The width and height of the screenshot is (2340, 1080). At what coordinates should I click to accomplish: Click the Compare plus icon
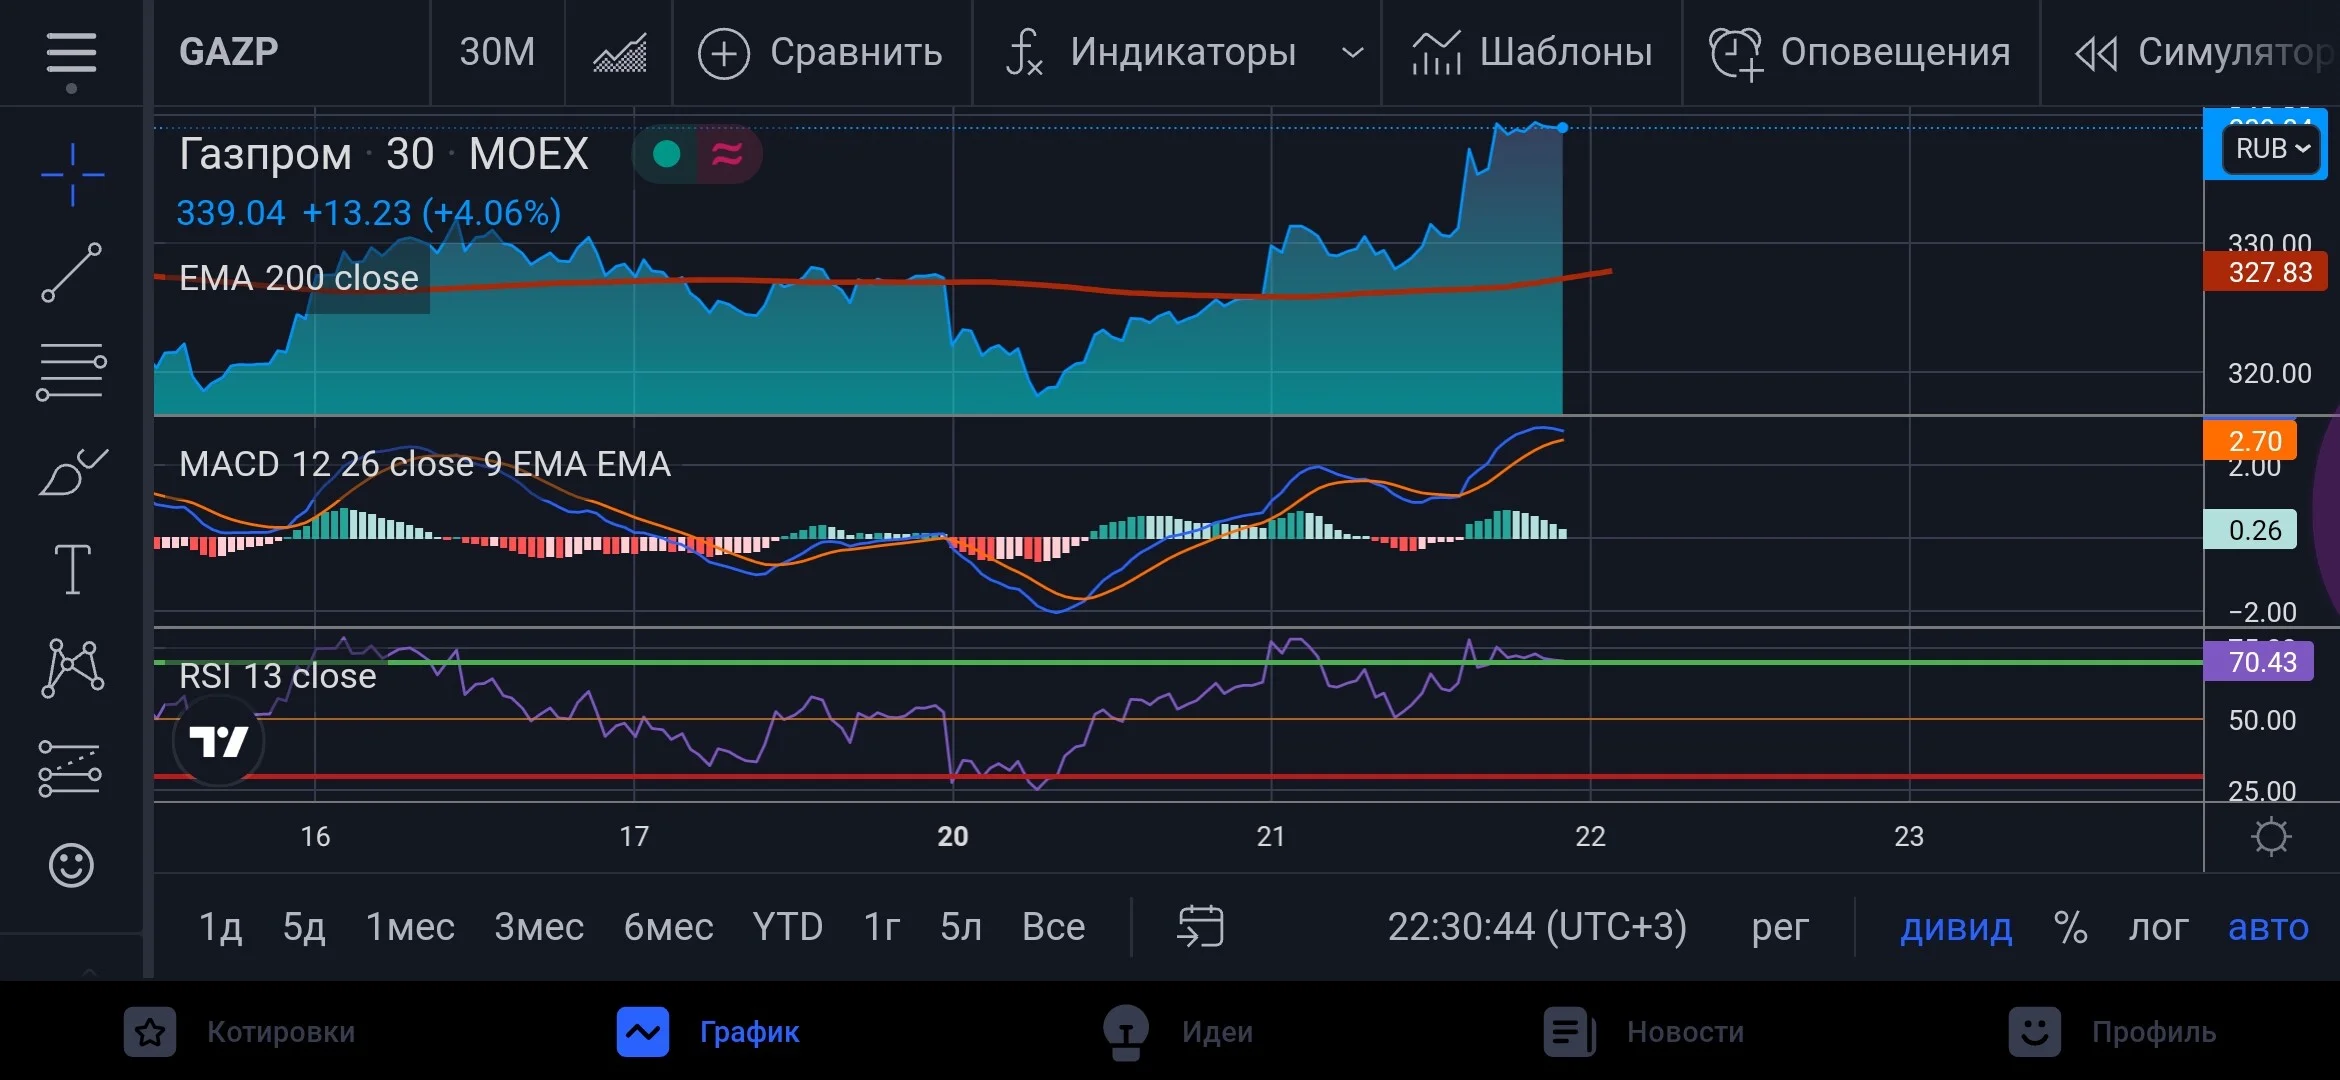(x=723, y=53)
